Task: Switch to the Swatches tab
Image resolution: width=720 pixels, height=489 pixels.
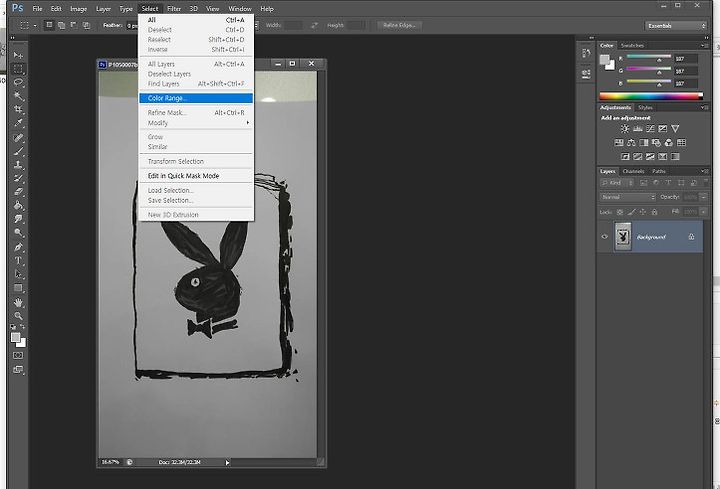Action: pyautogui.click(x=632, y=45)
